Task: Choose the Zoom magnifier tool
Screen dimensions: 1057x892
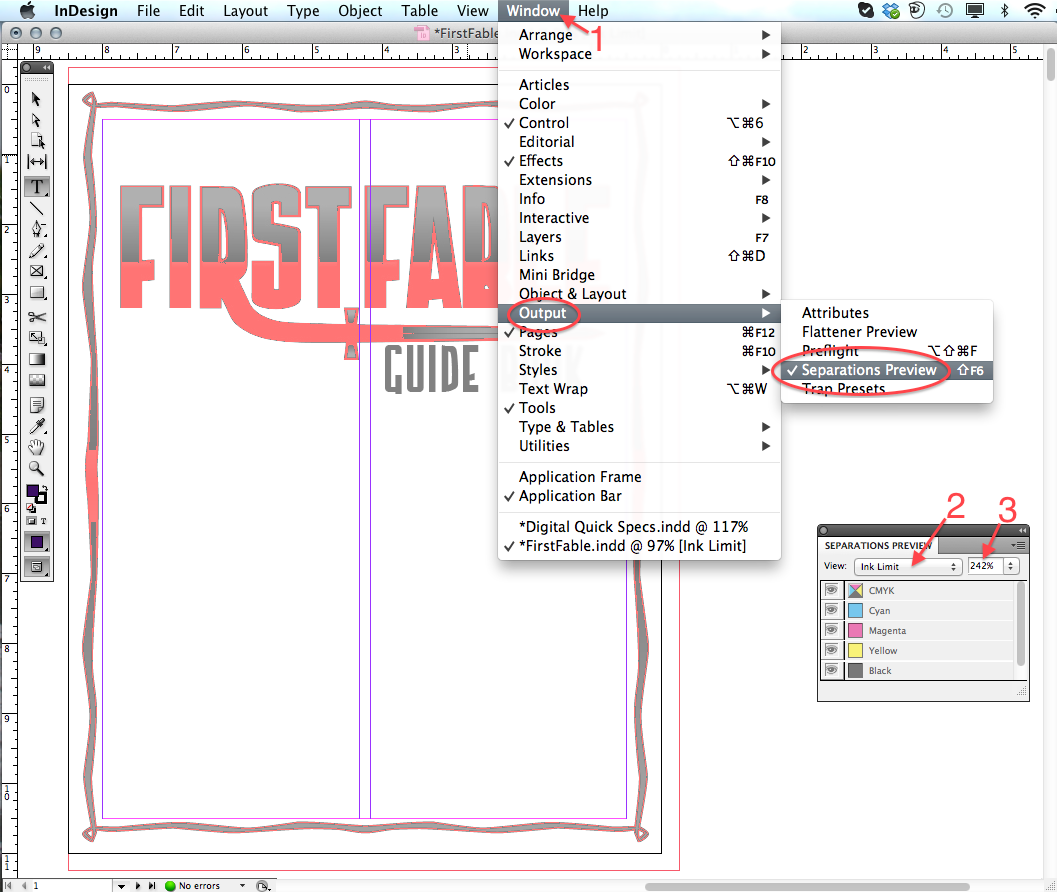Action: click(x=37, y=468)
